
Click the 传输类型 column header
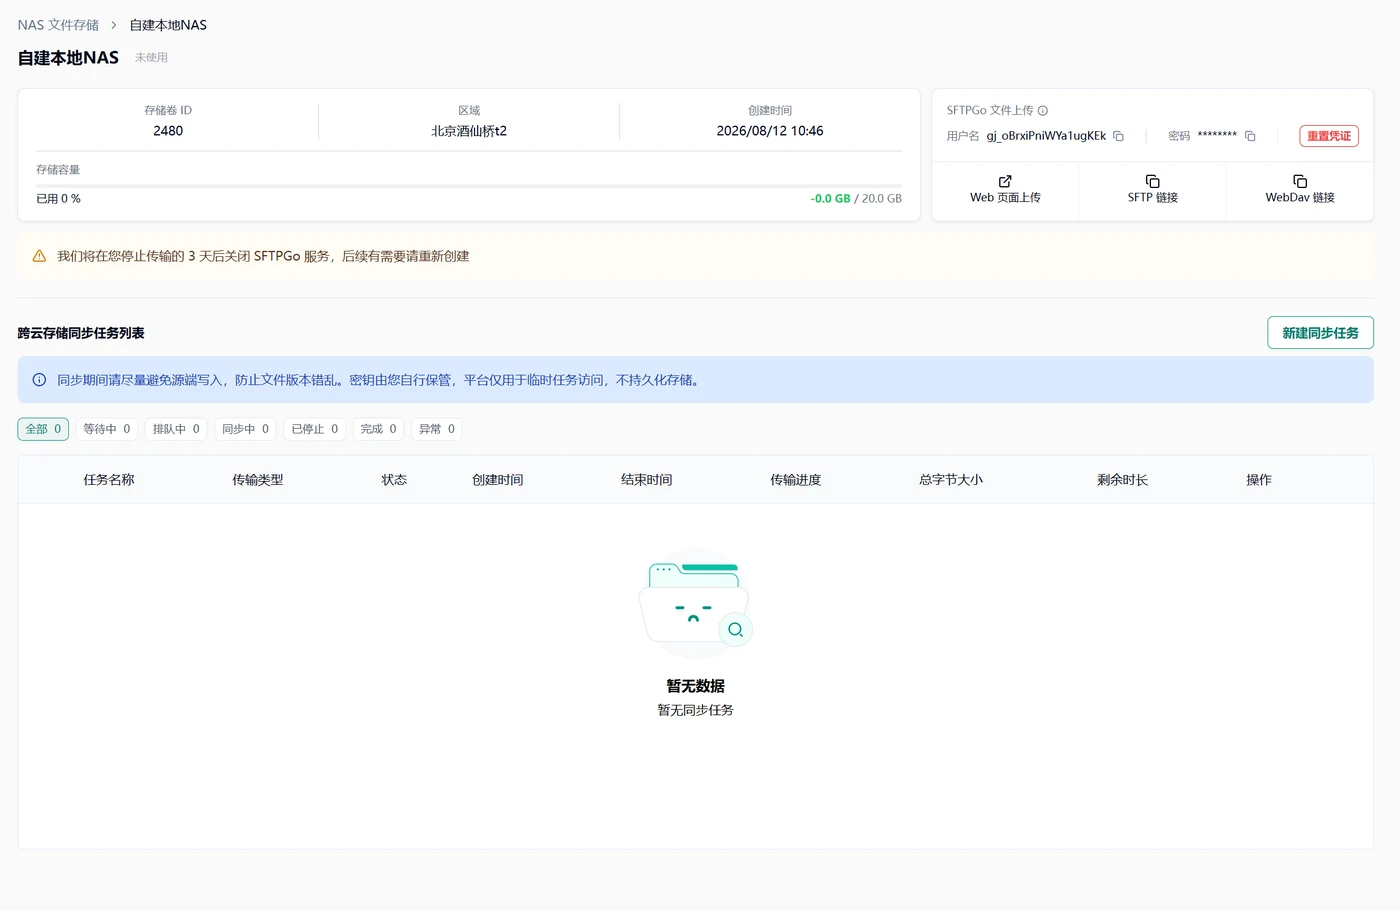point(258,480)
